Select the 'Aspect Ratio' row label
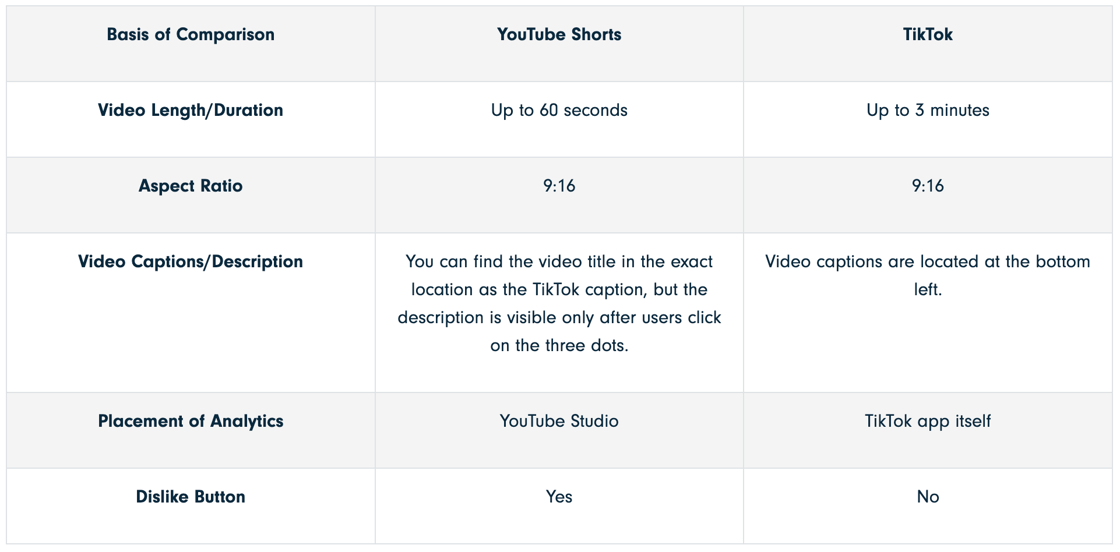 coord(190,186)
